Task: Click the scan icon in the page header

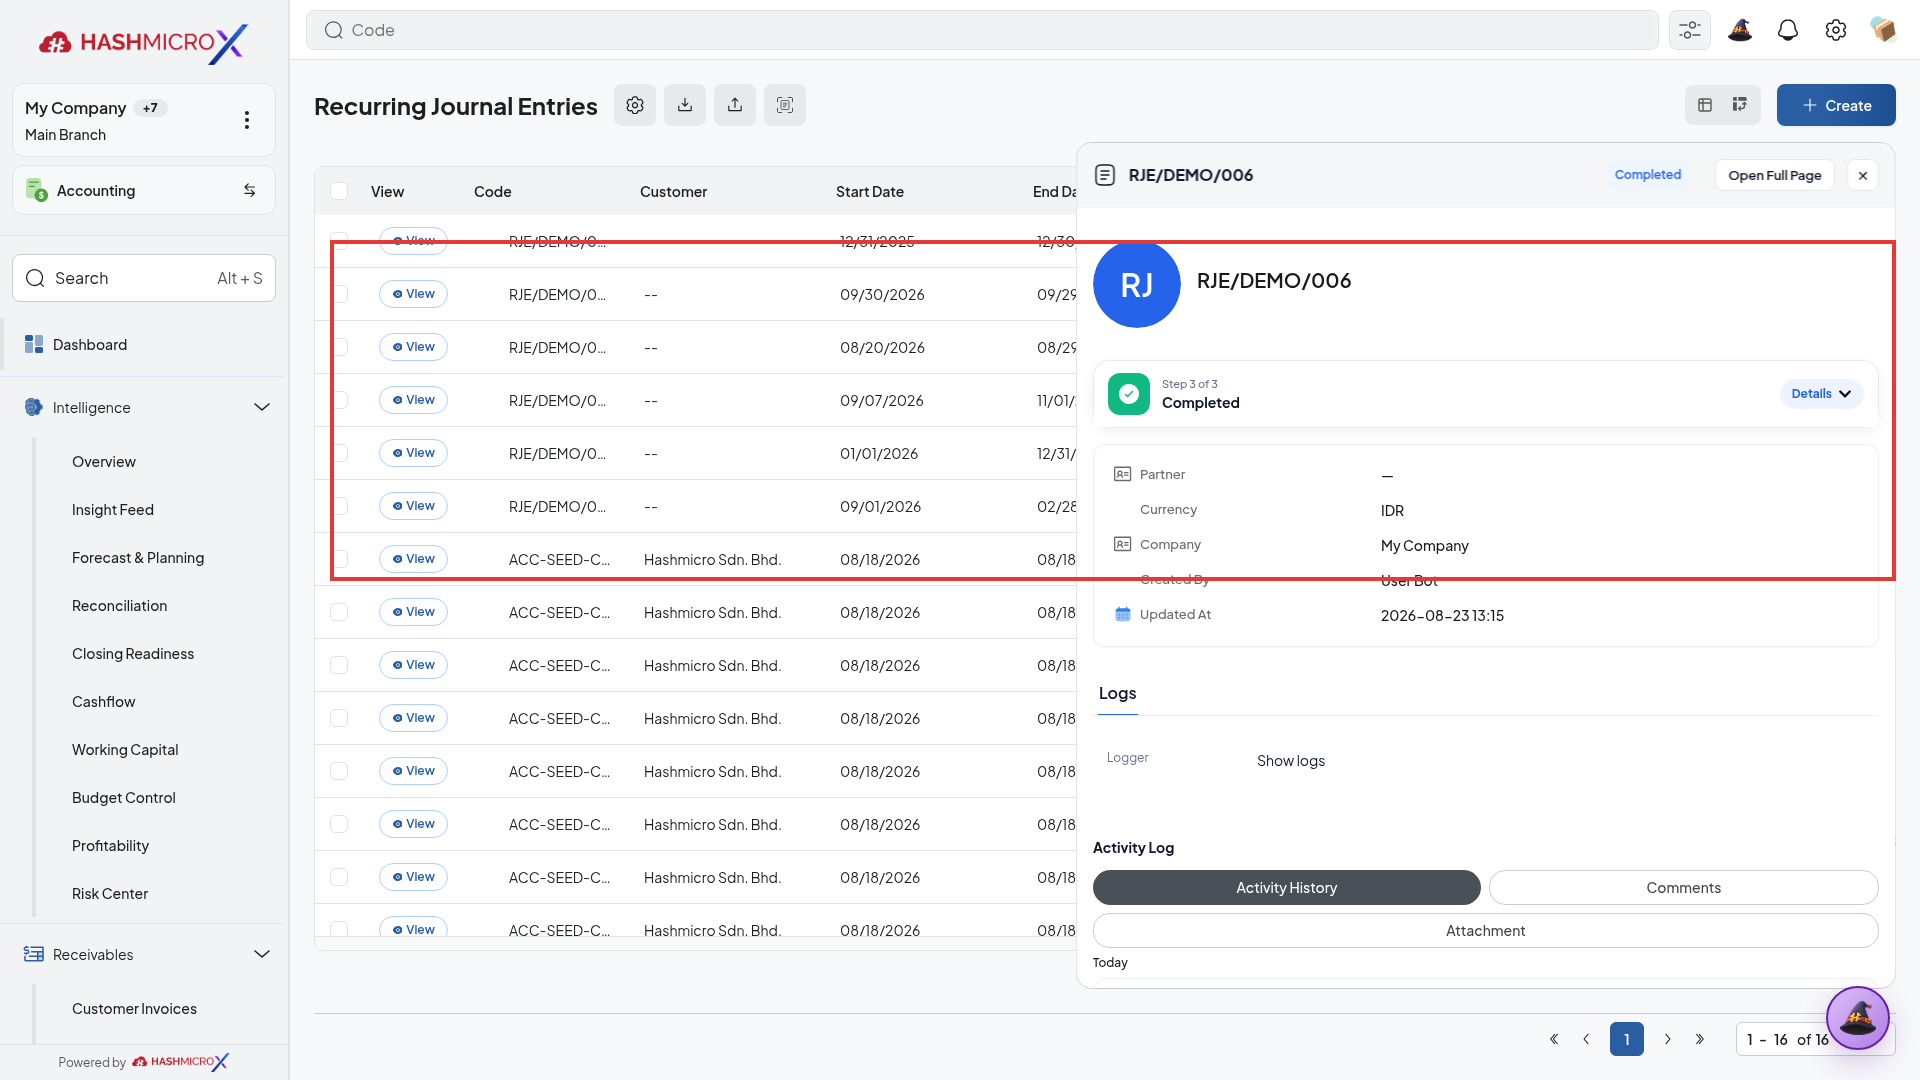Action: click(785, 105)
